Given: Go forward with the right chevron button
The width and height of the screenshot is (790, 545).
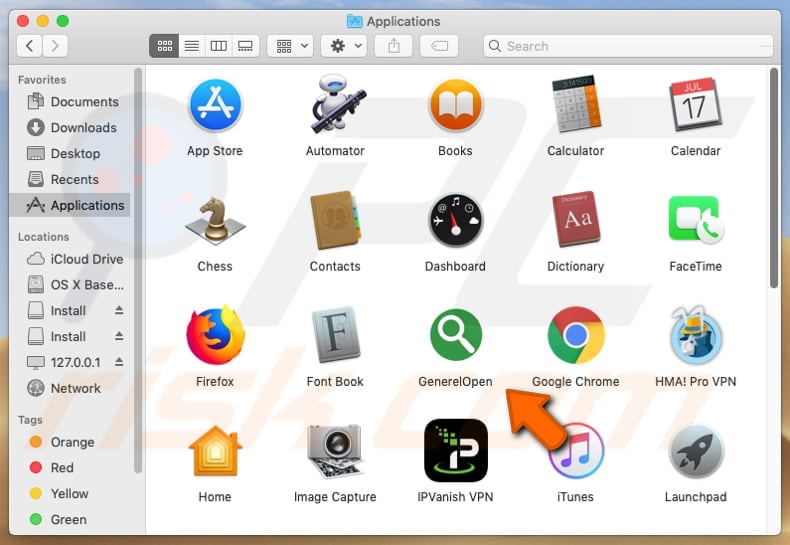Looking at the screenshot, I should 55,46.
